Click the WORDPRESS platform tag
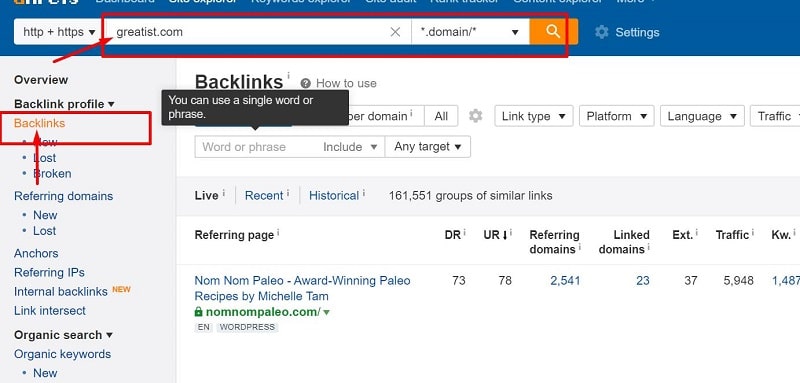 coord(247,327)
